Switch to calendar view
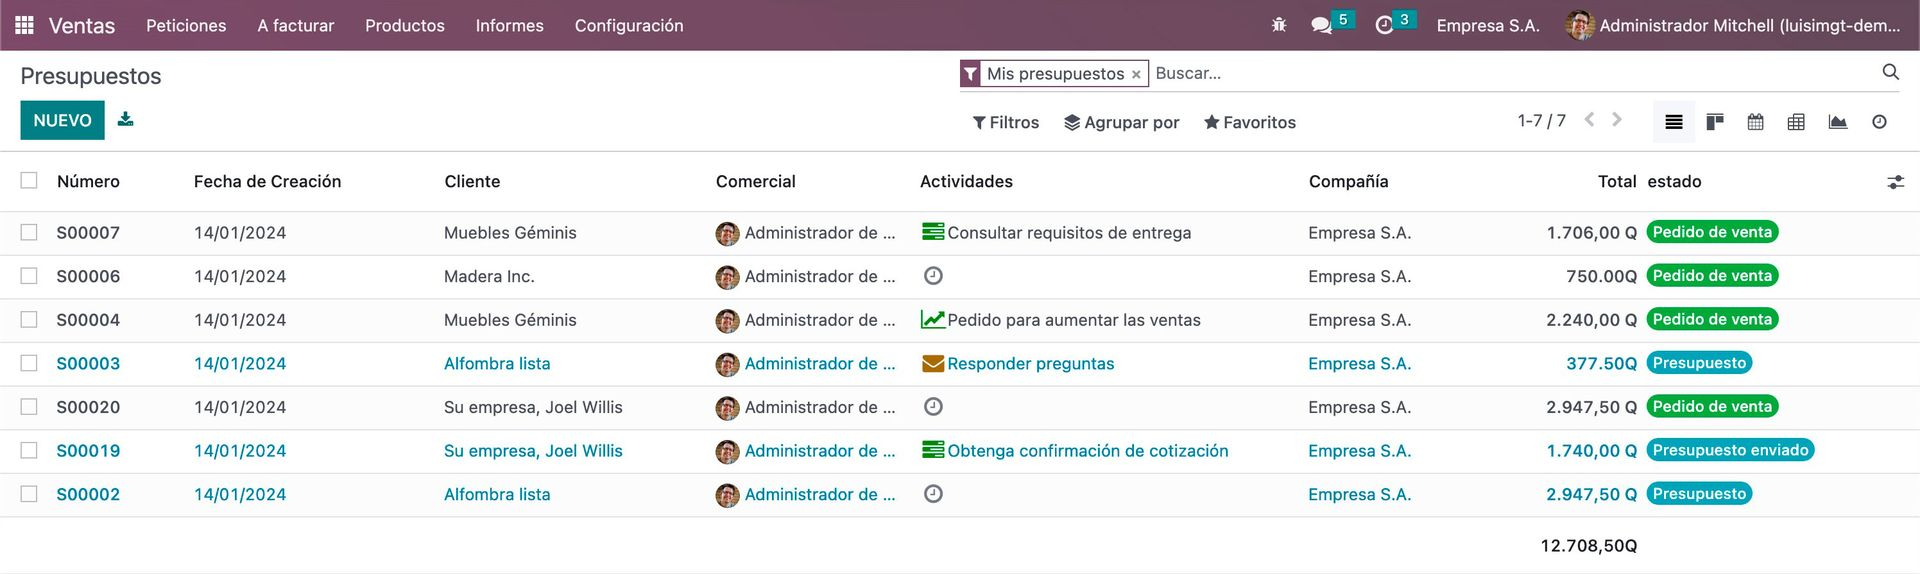 coord(1755,122)
